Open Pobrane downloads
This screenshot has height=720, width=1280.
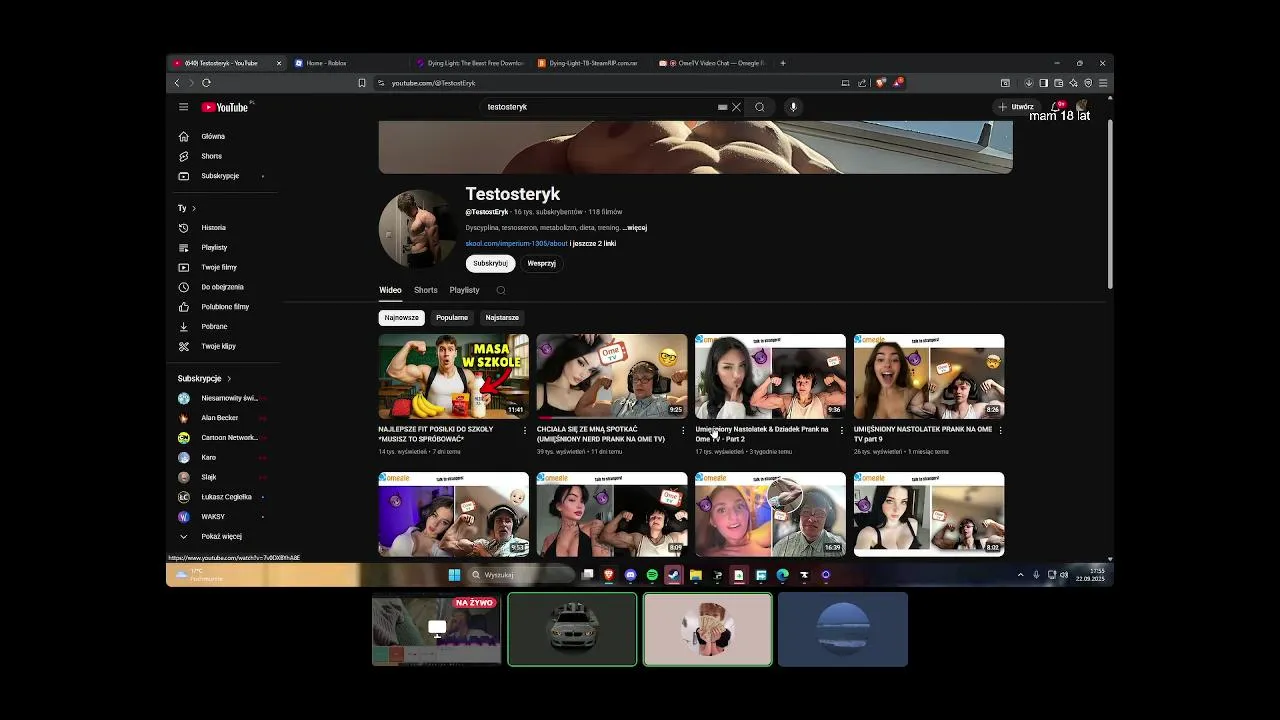click(214, 327)
